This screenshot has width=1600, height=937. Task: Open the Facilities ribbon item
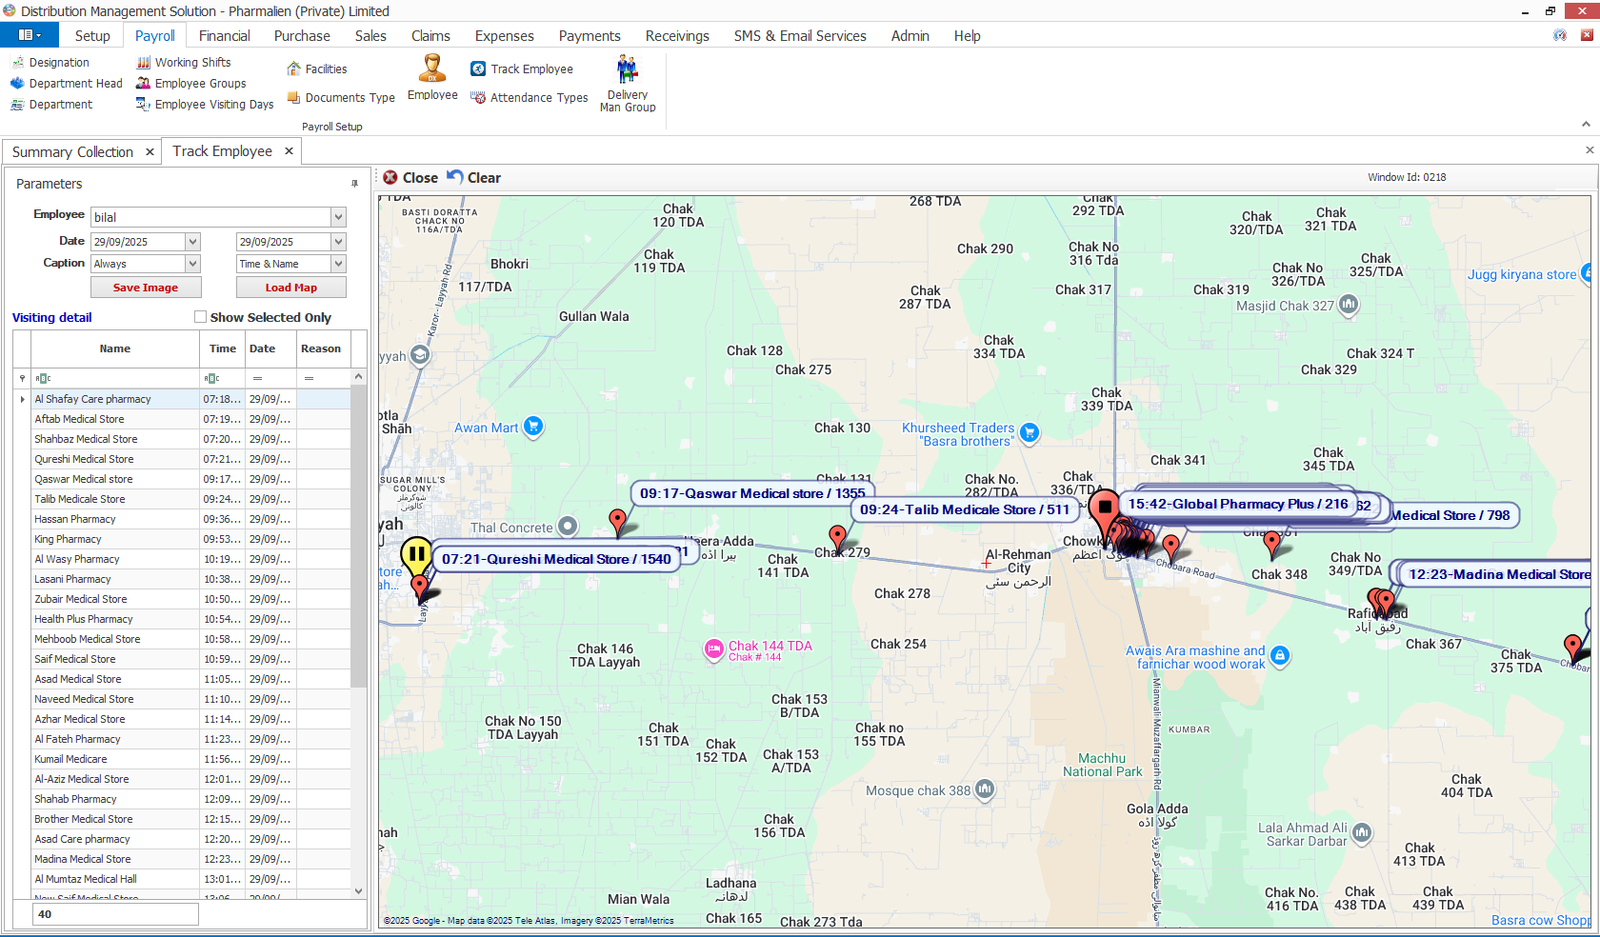point(294,69)
